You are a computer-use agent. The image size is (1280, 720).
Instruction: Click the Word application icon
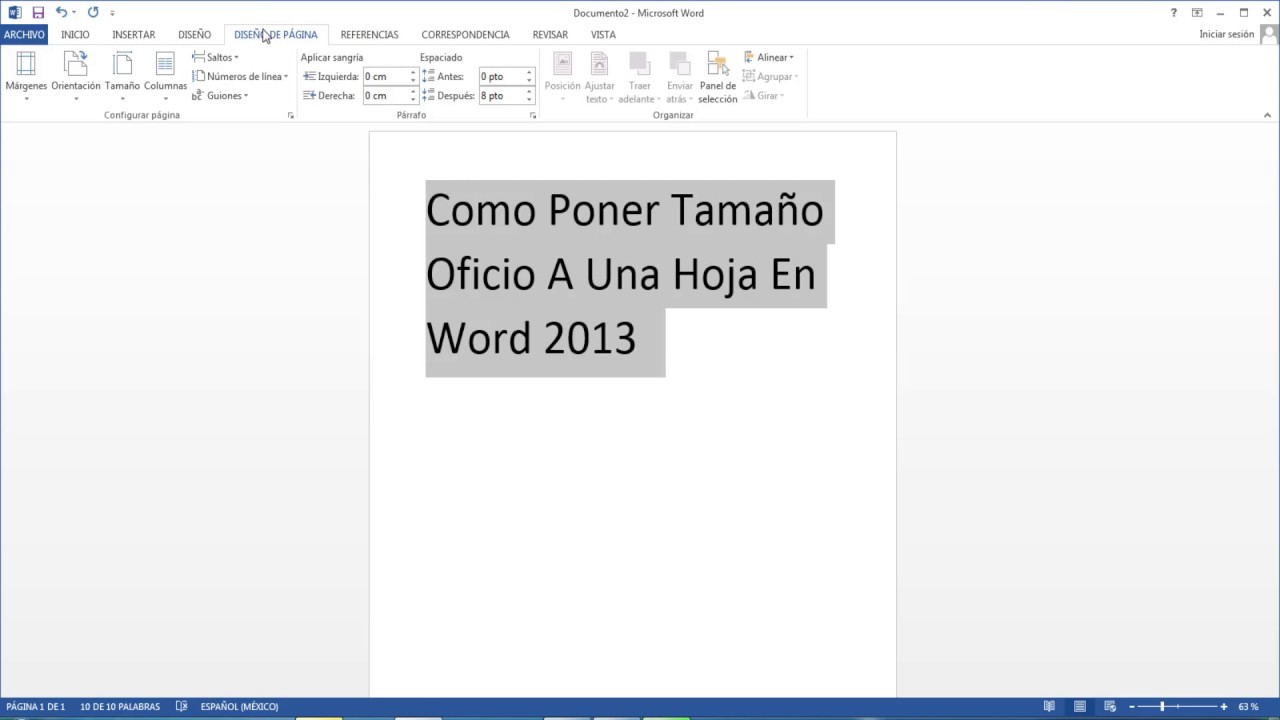[14, 13]
